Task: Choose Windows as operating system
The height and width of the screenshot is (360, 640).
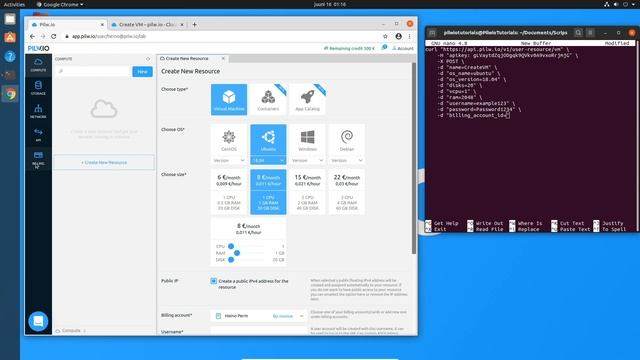Action: pos(307,140)
